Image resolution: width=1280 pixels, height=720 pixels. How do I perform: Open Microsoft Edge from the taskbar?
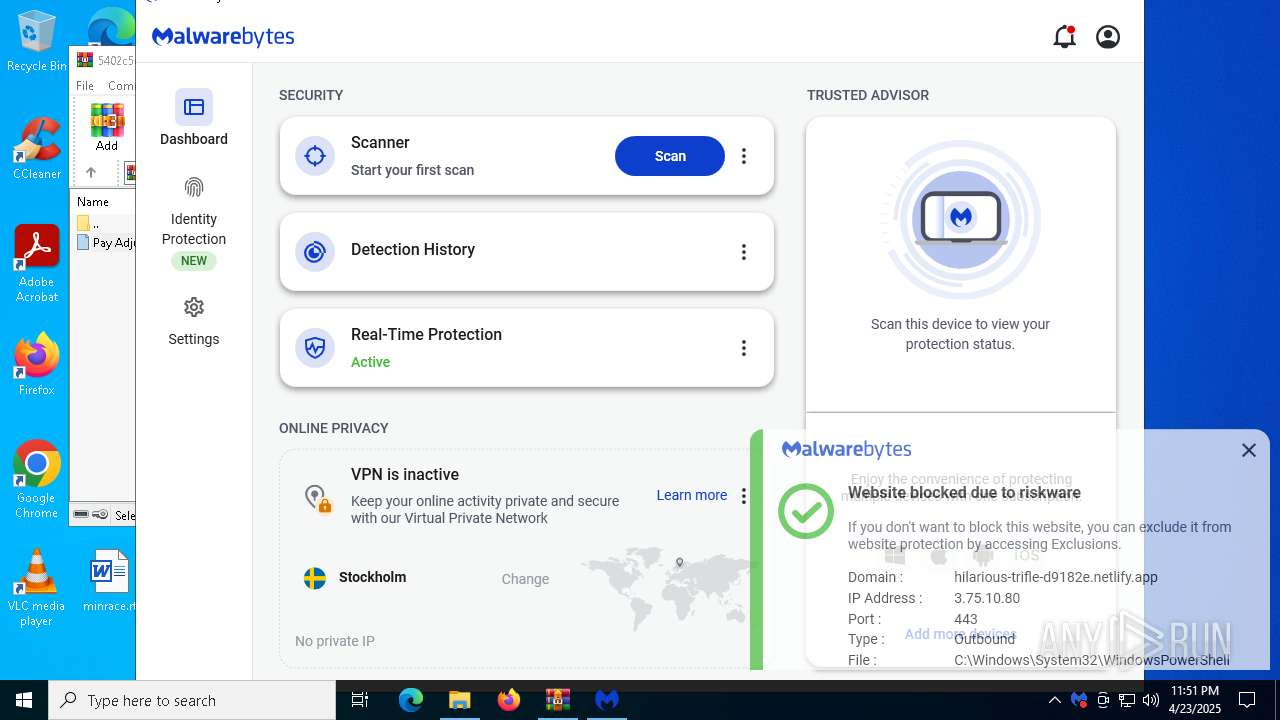(x=411, y=700)
